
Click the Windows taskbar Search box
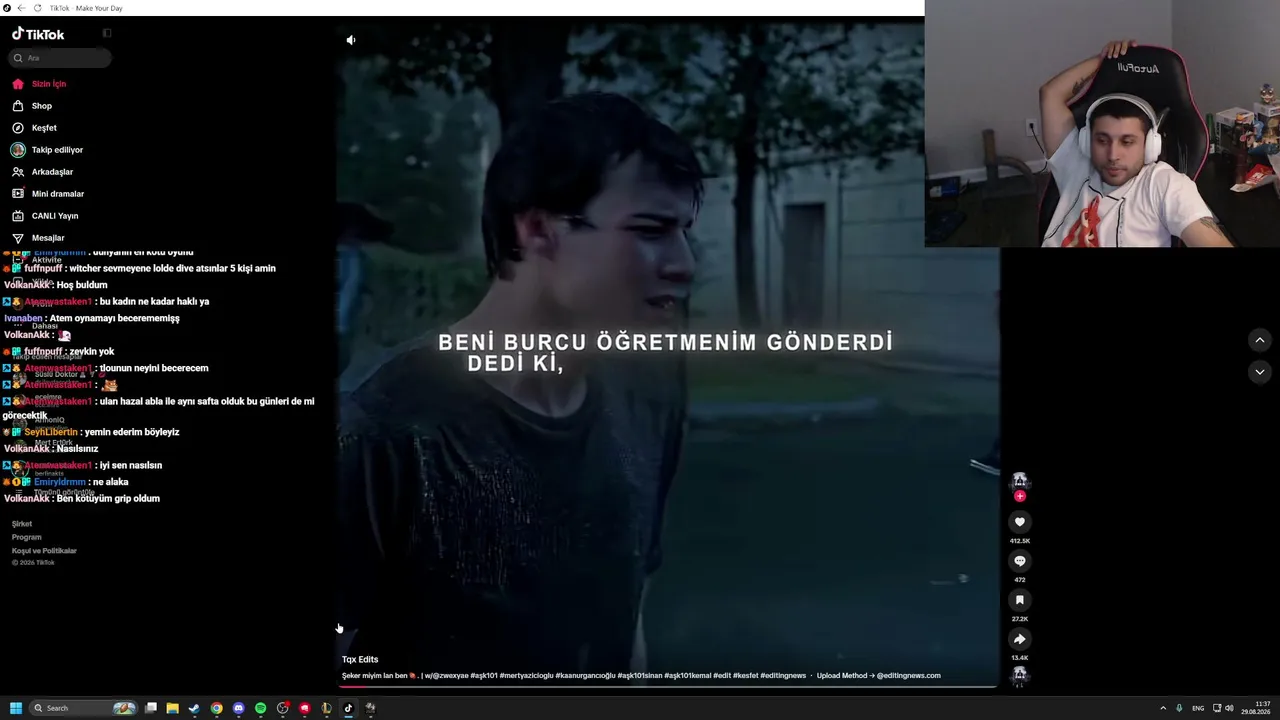pos(83,708)
